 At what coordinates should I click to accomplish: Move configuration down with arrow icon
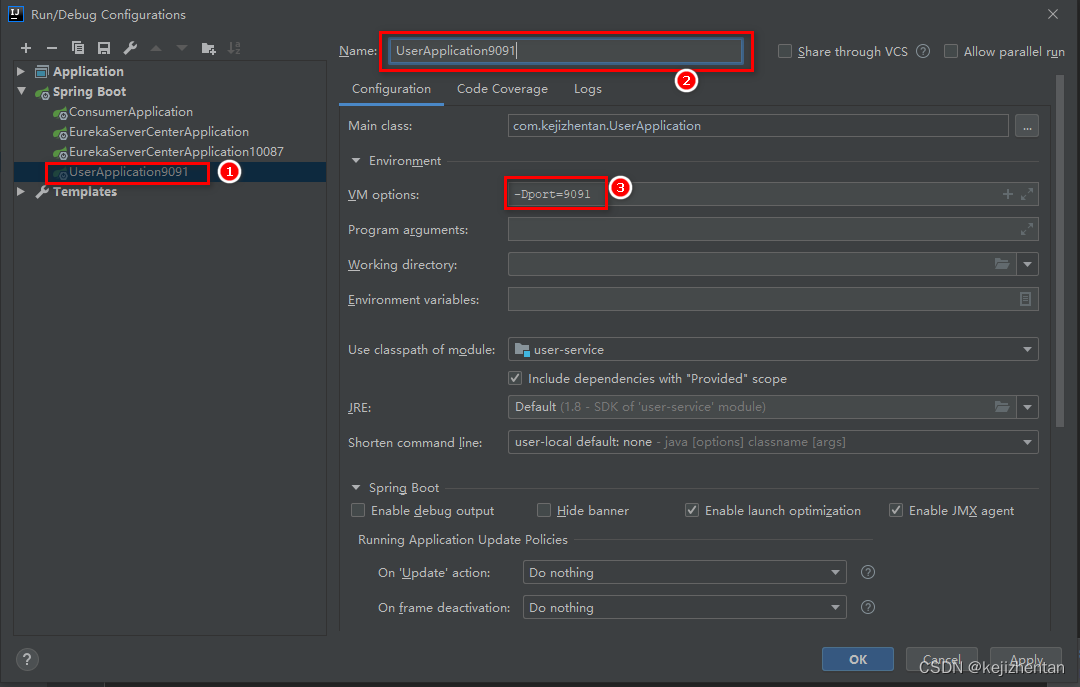point(182,48)
